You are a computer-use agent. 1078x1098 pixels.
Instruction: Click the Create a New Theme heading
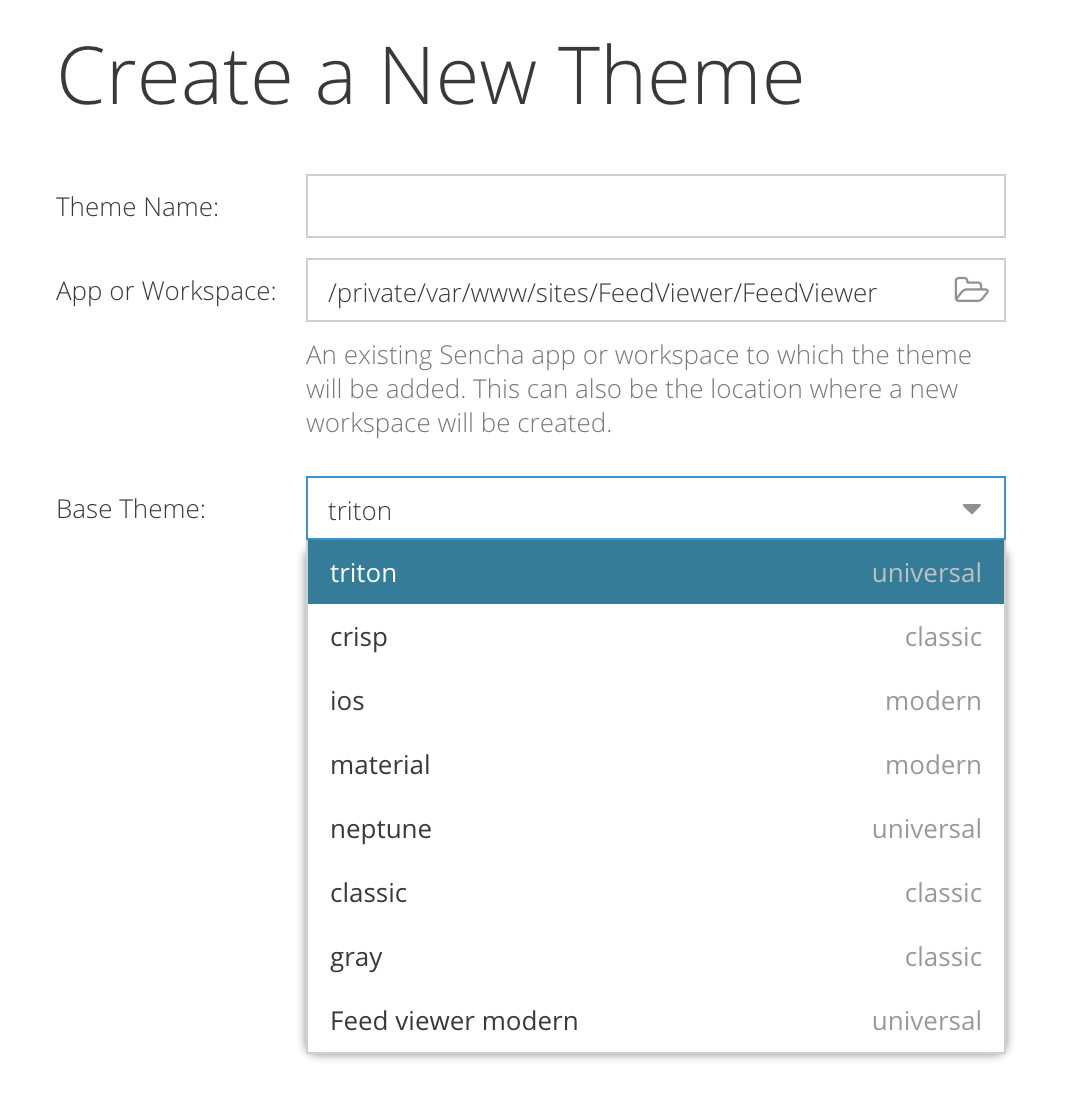pos(430,75)
